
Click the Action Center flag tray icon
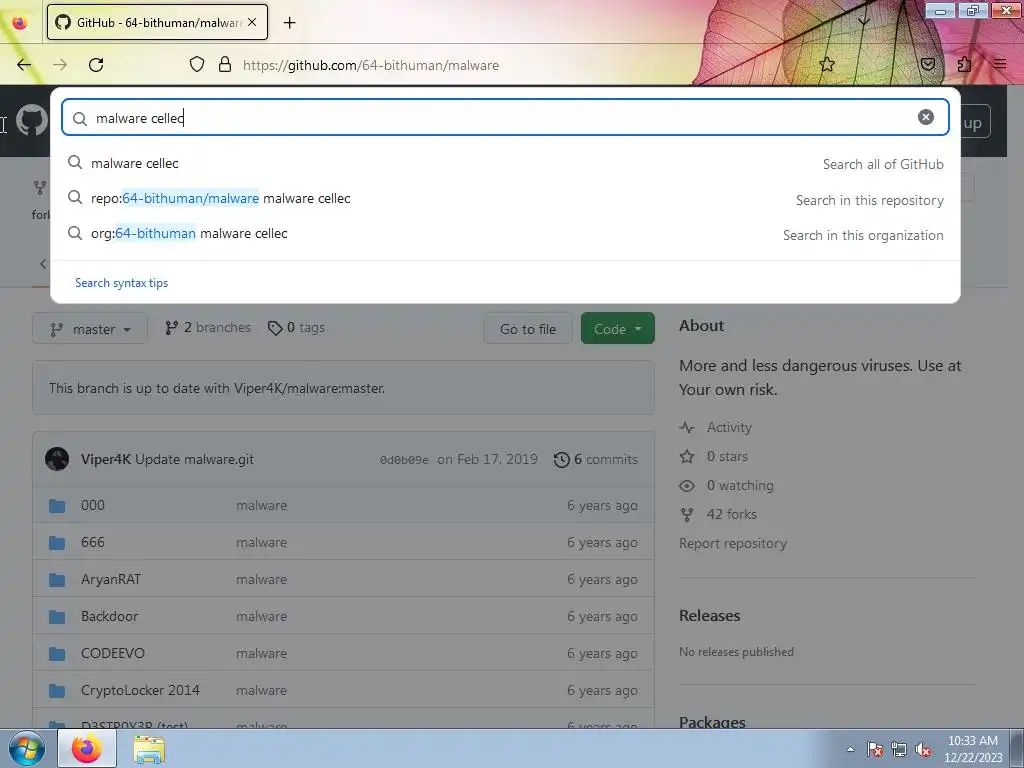point(875,749)
